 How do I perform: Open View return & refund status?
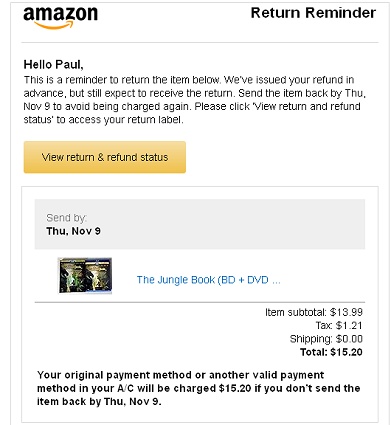(x=105, y=157)
